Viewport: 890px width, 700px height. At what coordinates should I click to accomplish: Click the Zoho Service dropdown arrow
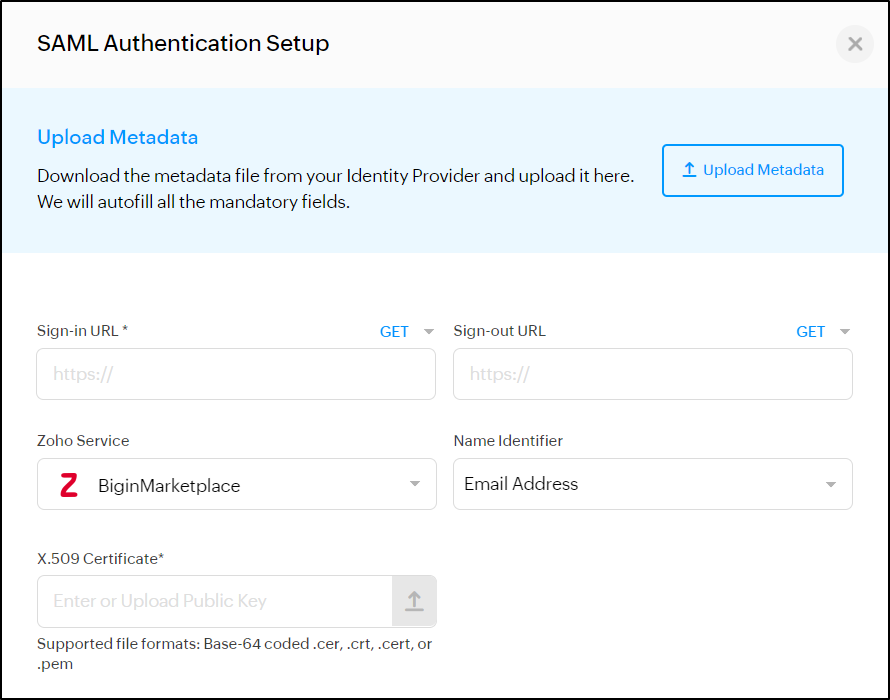[x=415, y=485]
